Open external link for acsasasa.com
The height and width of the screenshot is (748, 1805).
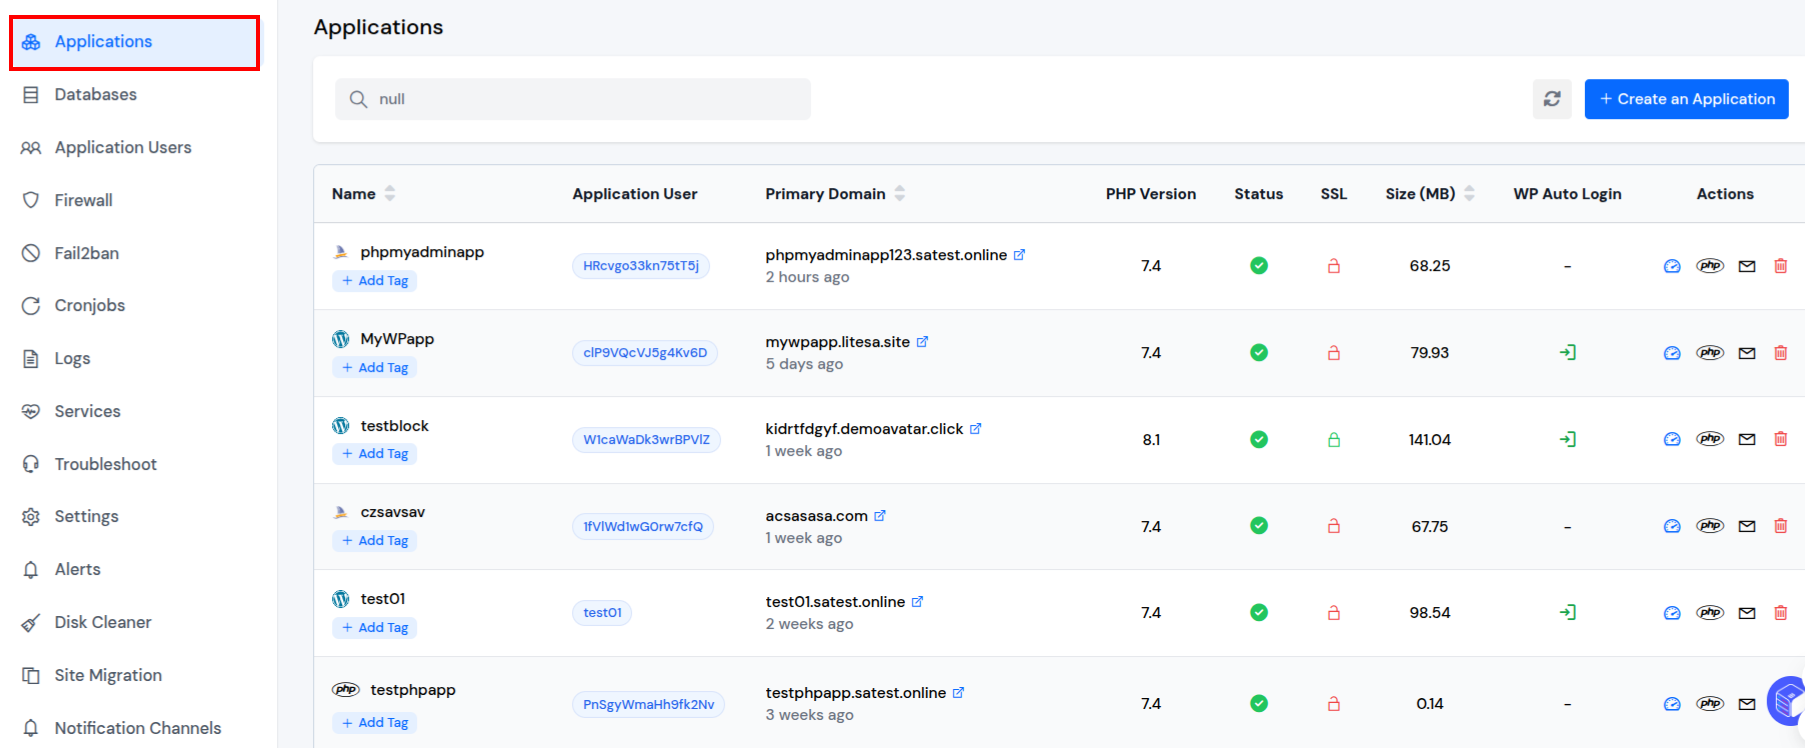(x=880, y=516)
